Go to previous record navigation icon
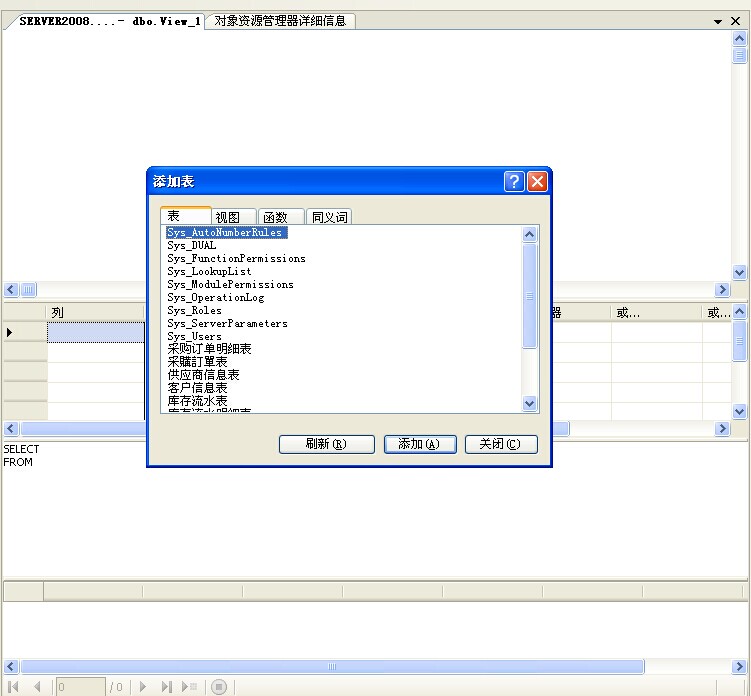 point(37,686)
